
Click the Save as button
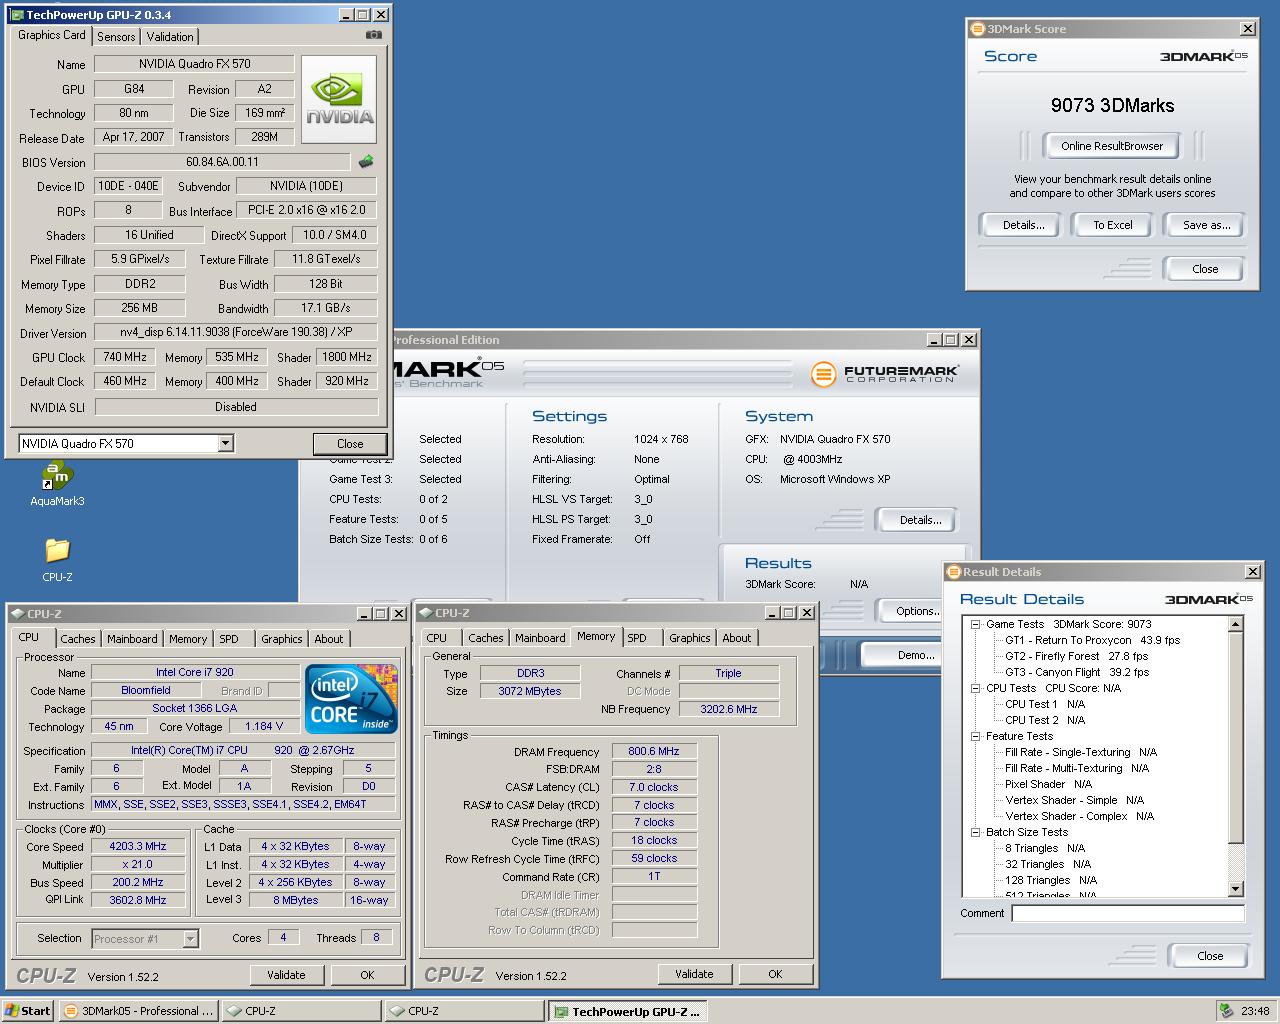[x=1205, y=225]
